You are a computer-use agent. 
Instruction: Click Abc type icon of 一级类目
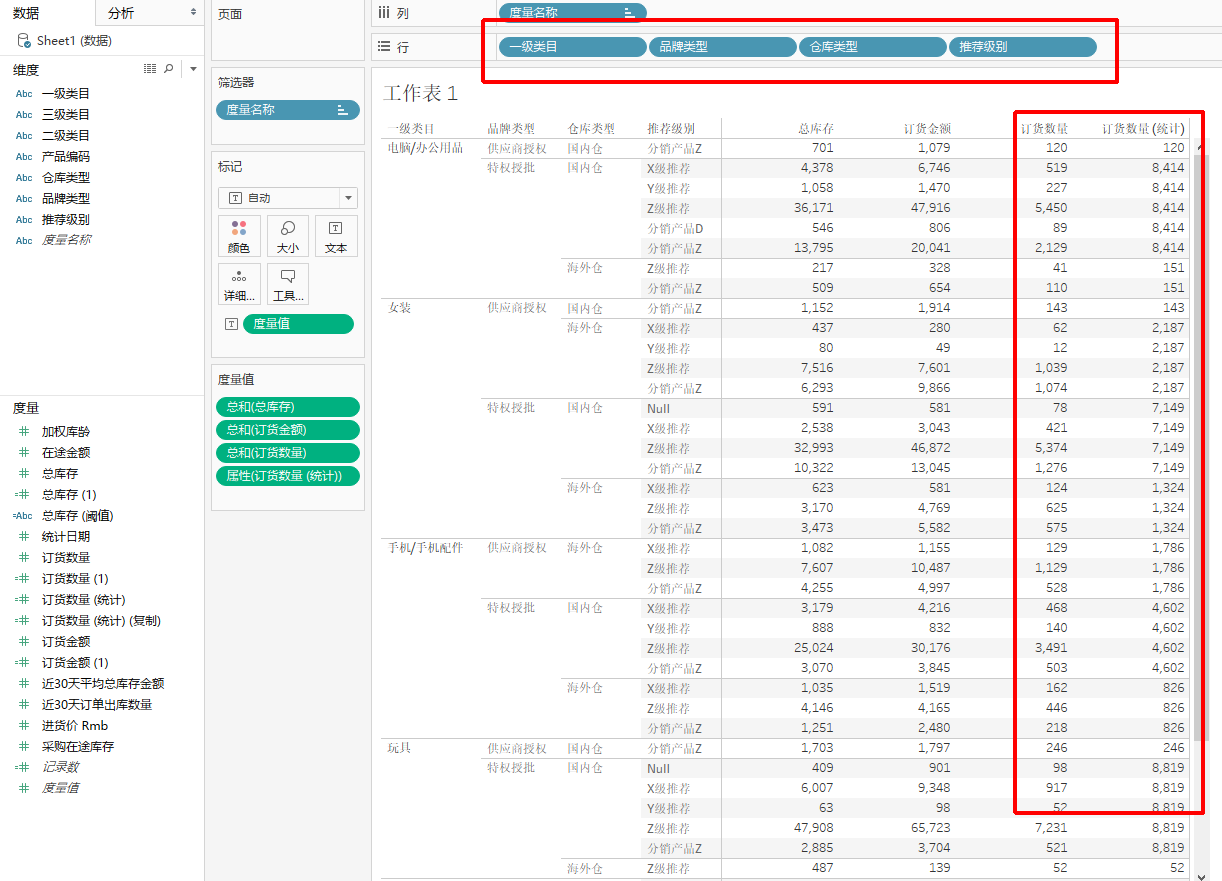click(24, 94)
